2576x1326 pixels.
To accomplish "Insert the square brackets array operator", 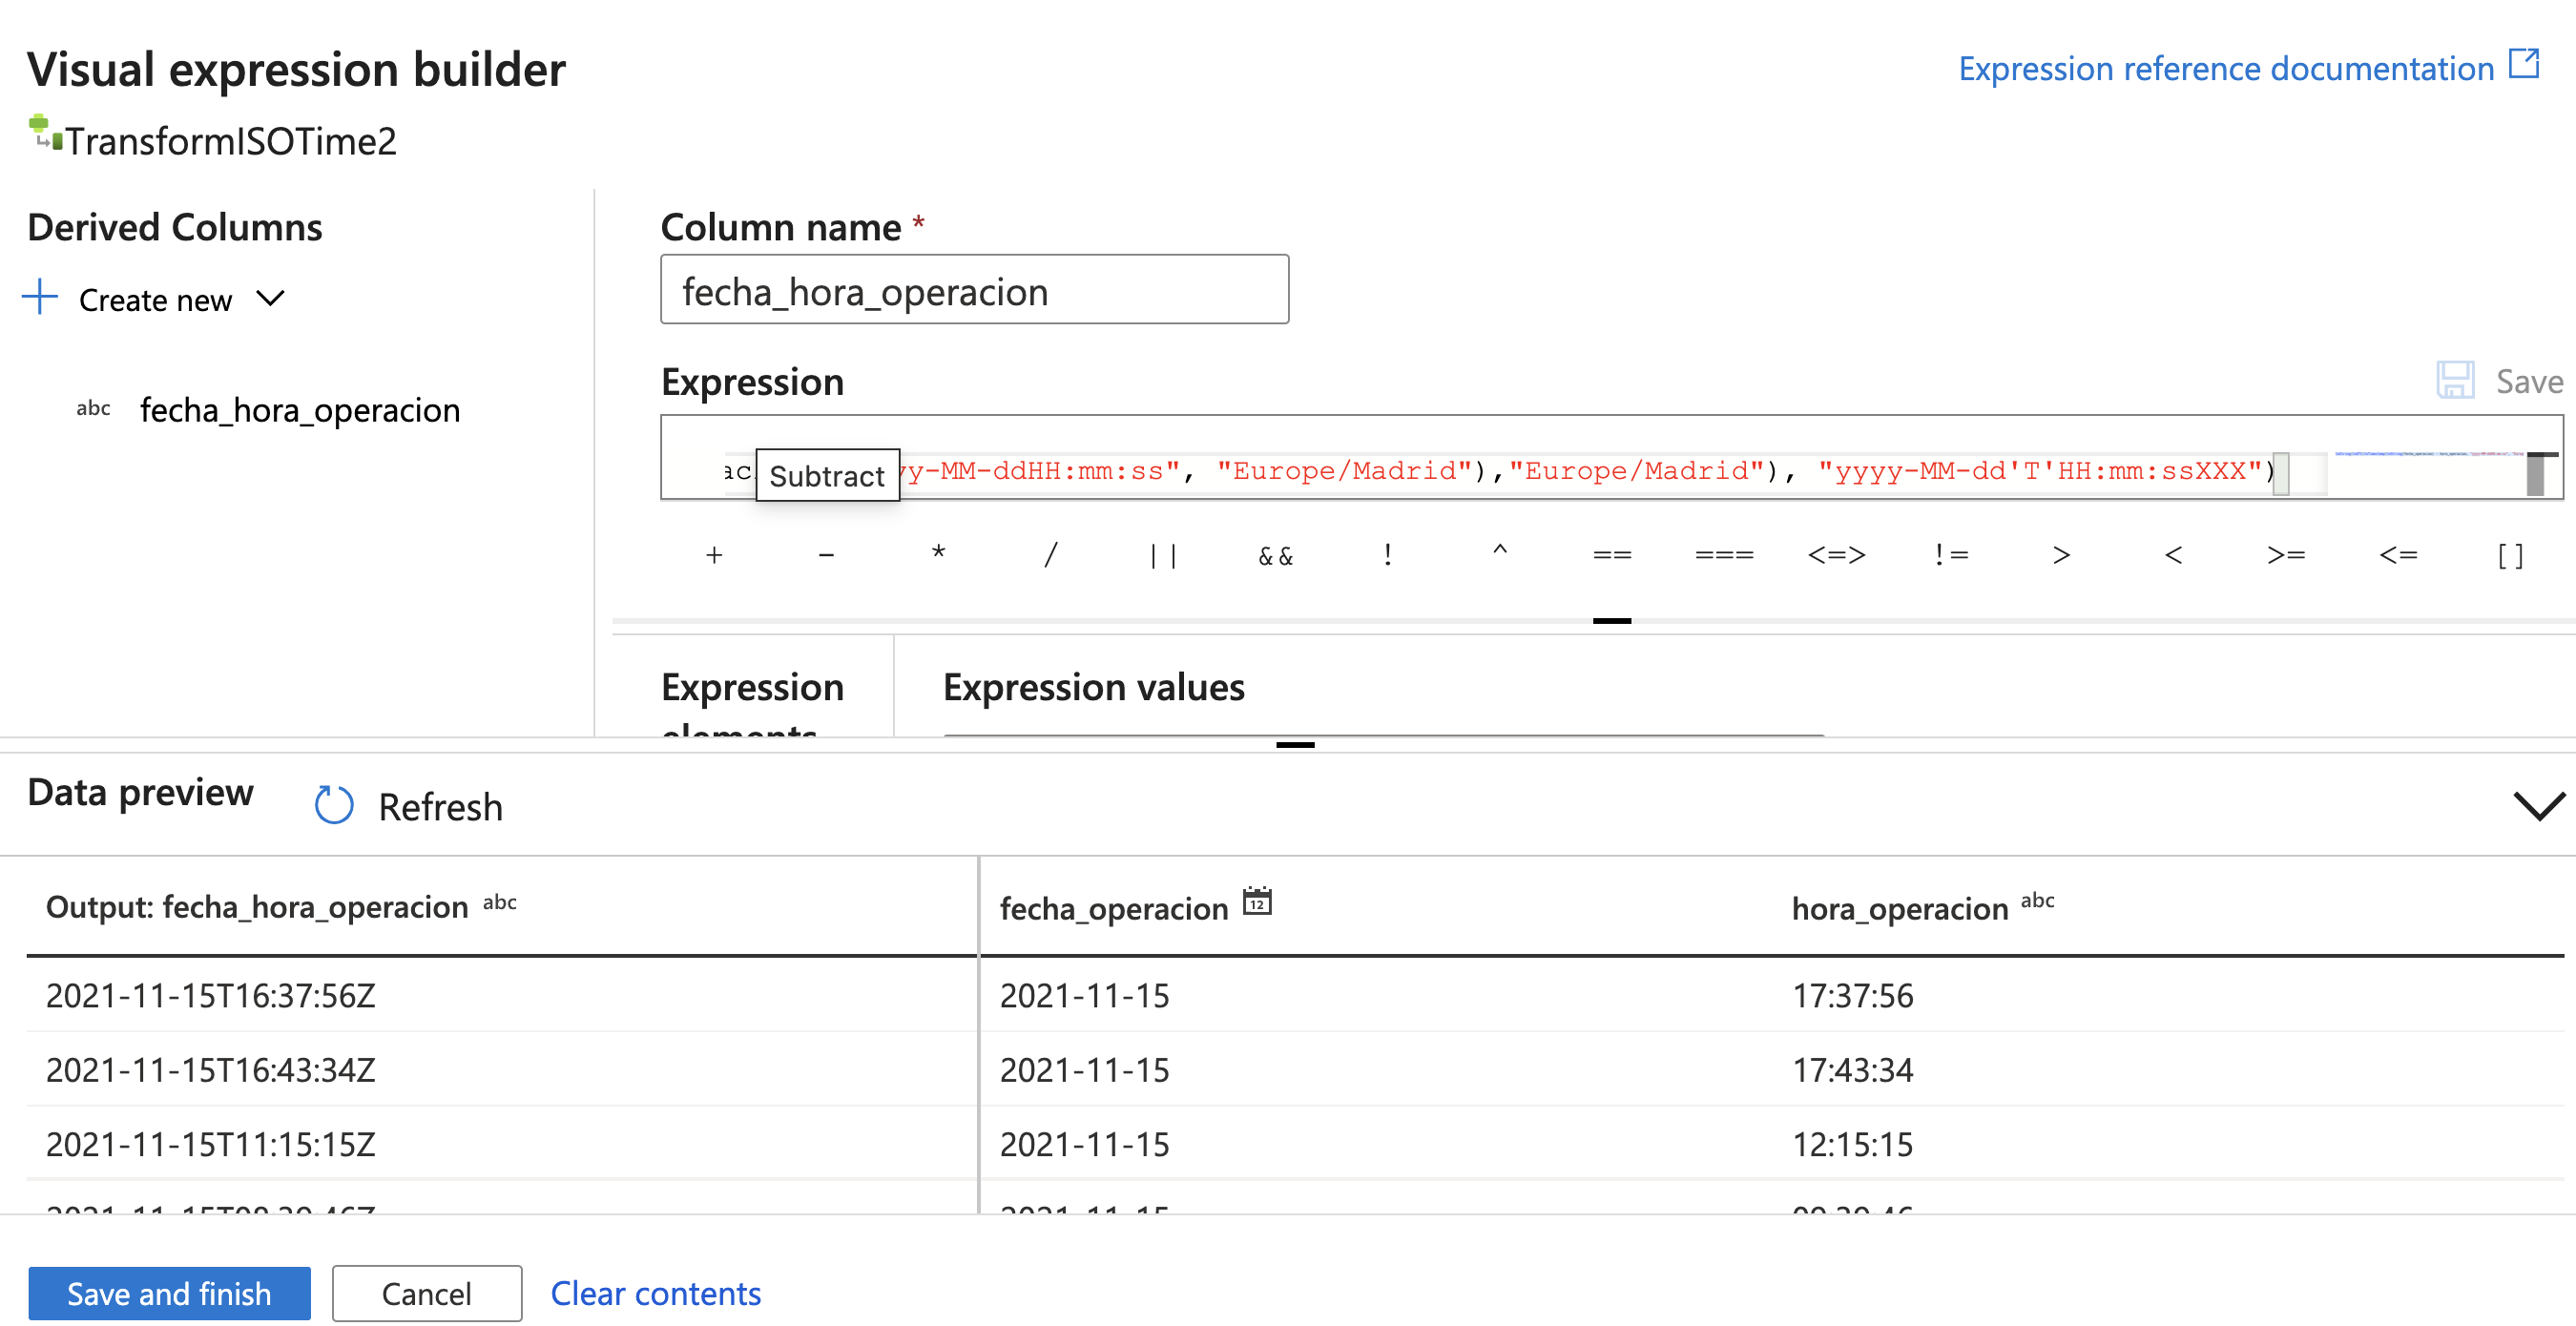I will point(2510,555).
